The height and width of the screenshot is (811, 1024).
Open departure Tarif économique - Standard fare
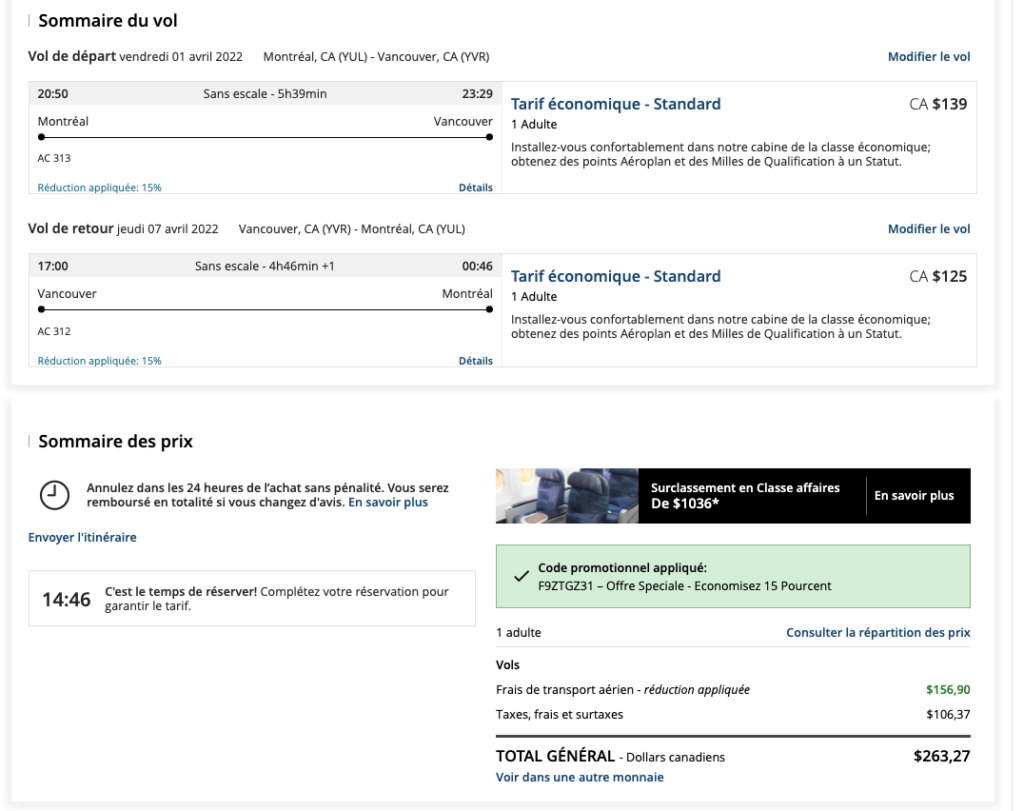[615, 104]
